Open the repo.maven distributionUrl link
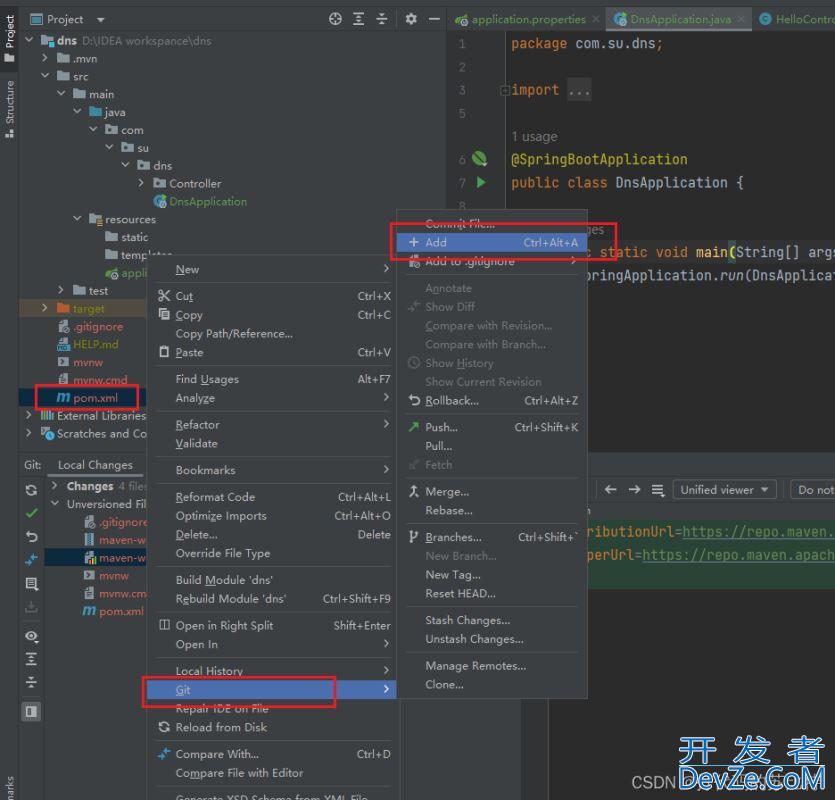The width and height of the screenshot is (835, 800). [x=758, y=532]
